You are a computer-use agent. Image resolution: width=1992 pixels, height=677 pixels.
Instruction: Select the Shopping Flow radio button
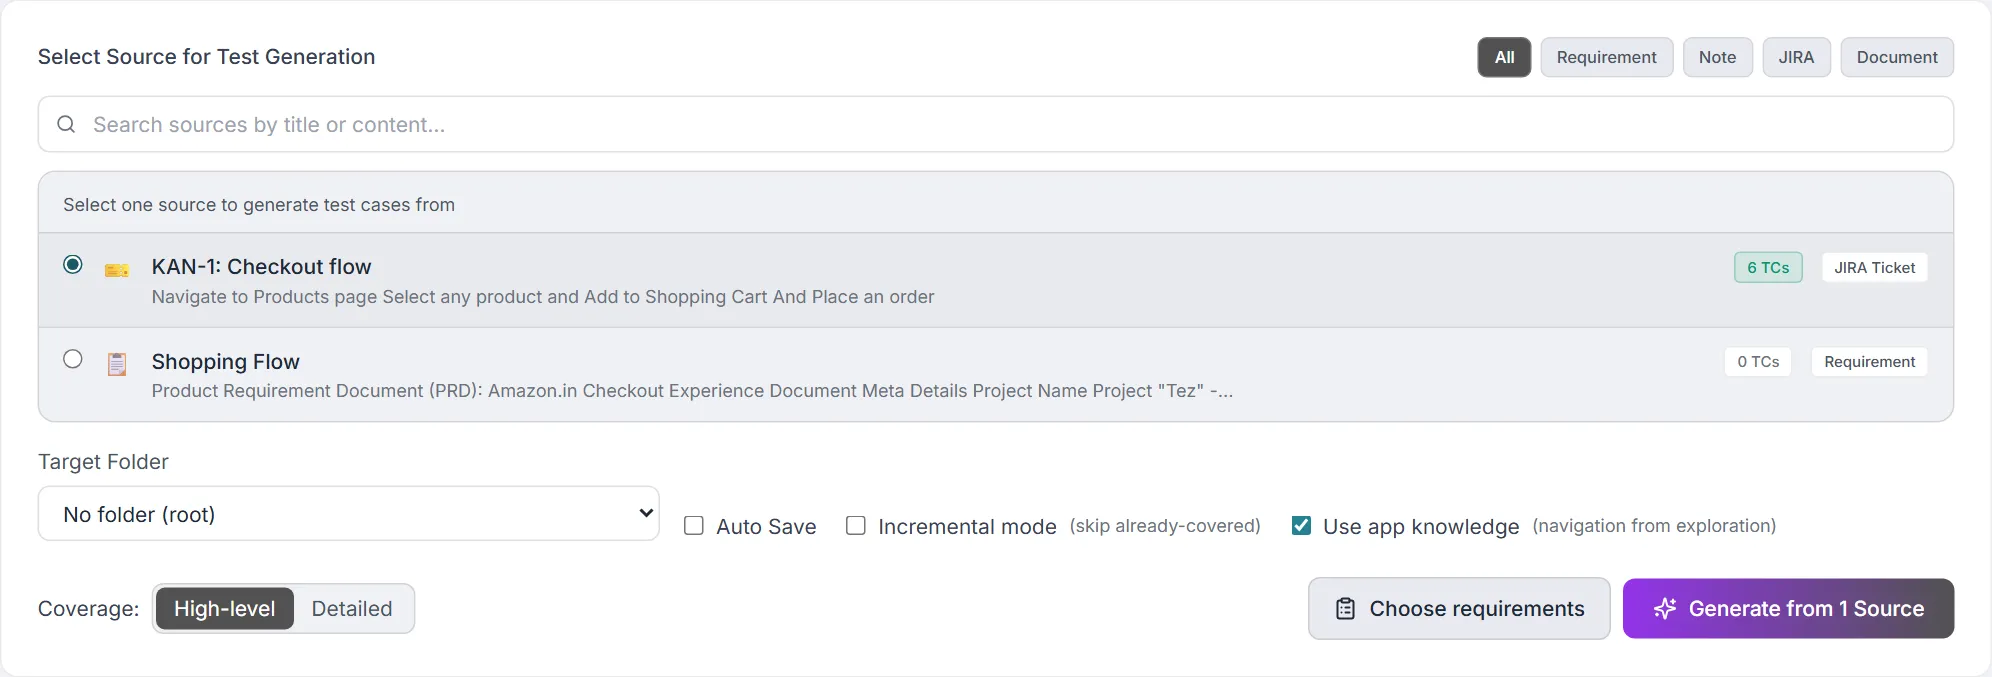(x=73, y=359)
